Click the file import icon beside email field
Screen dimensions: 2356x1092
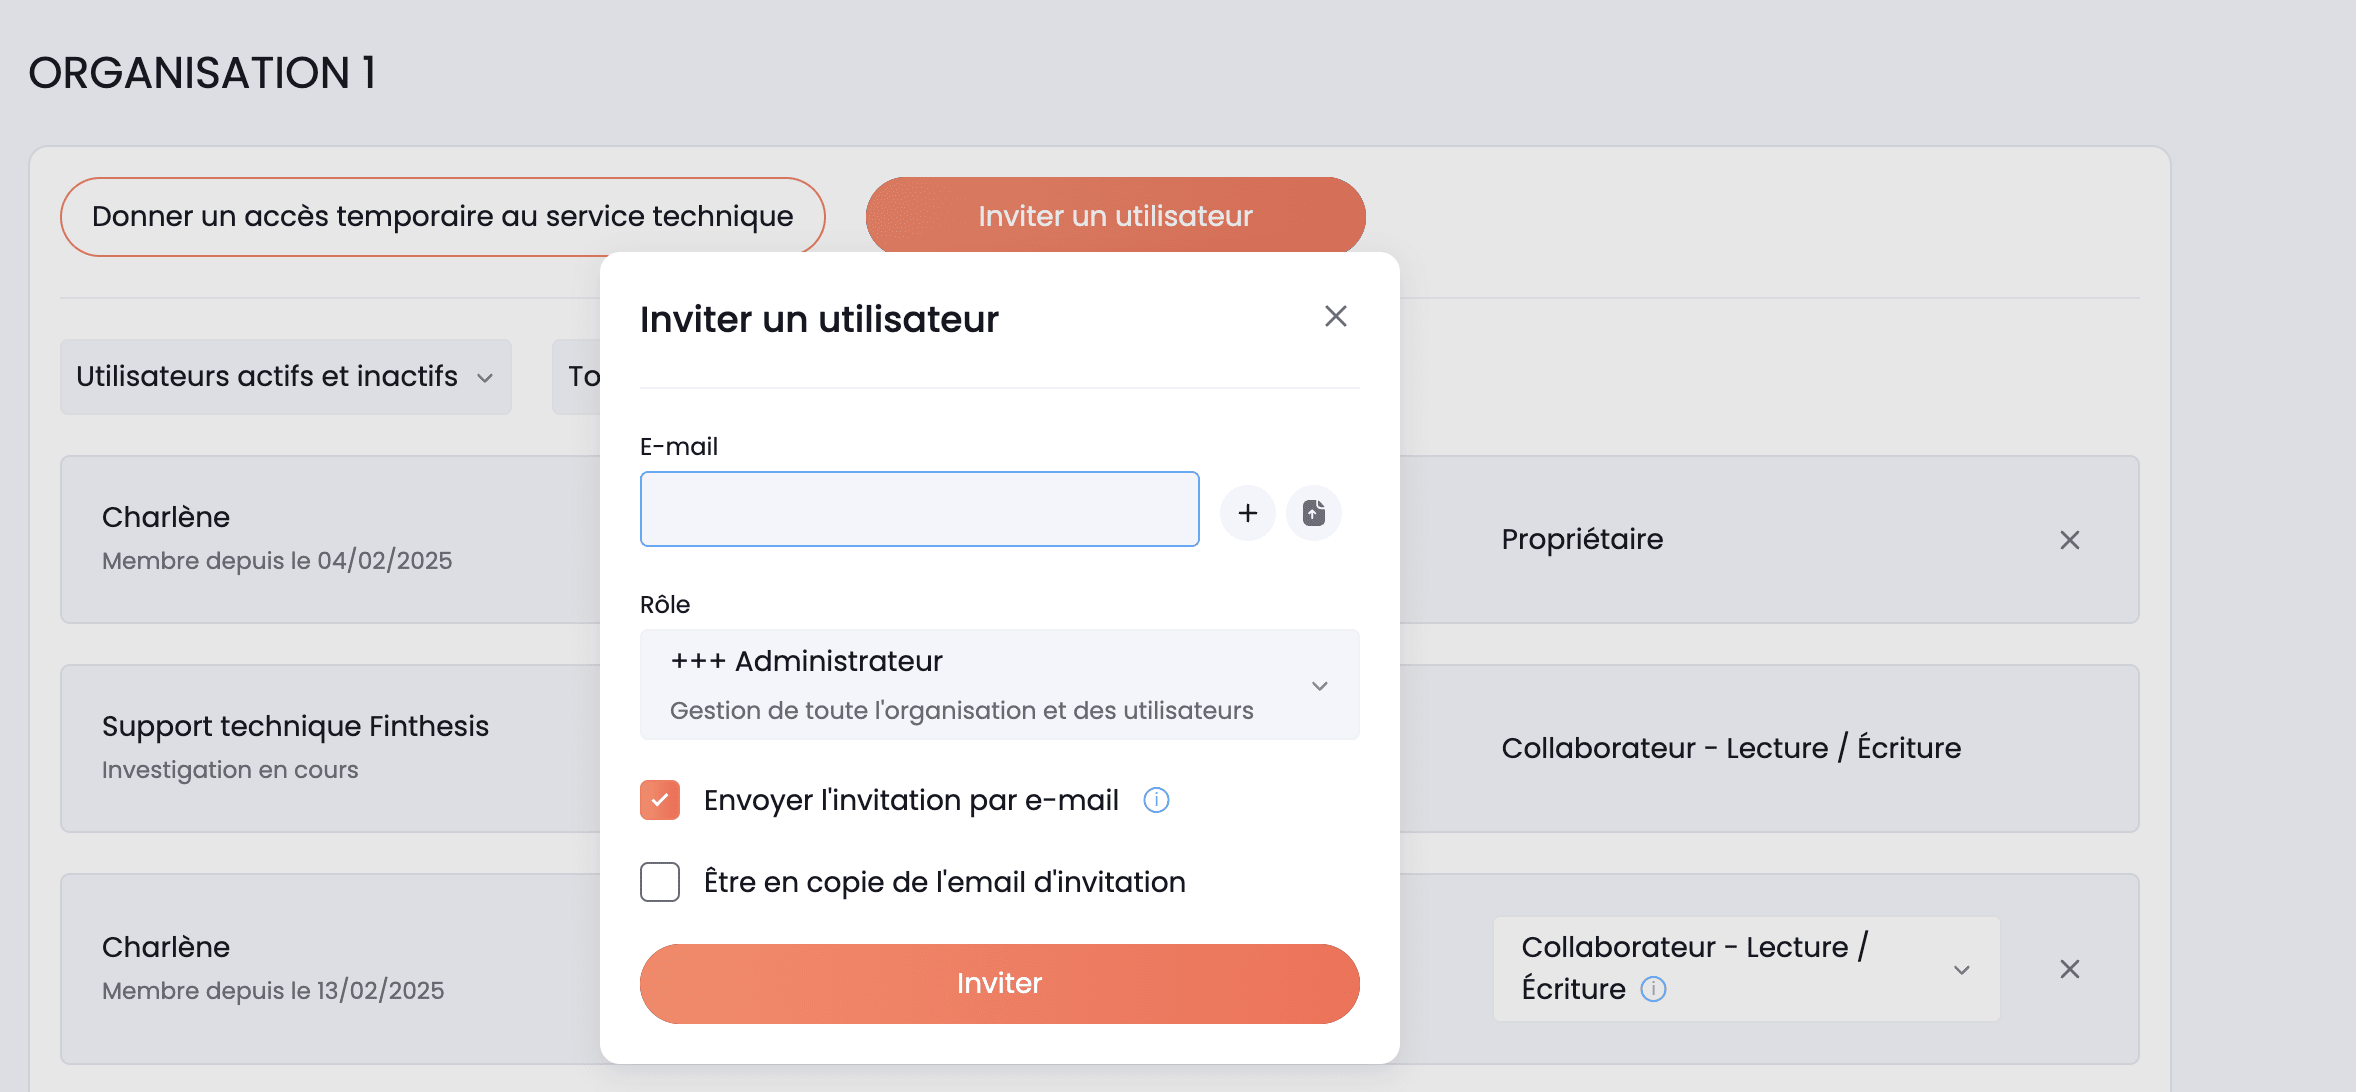1313,513
